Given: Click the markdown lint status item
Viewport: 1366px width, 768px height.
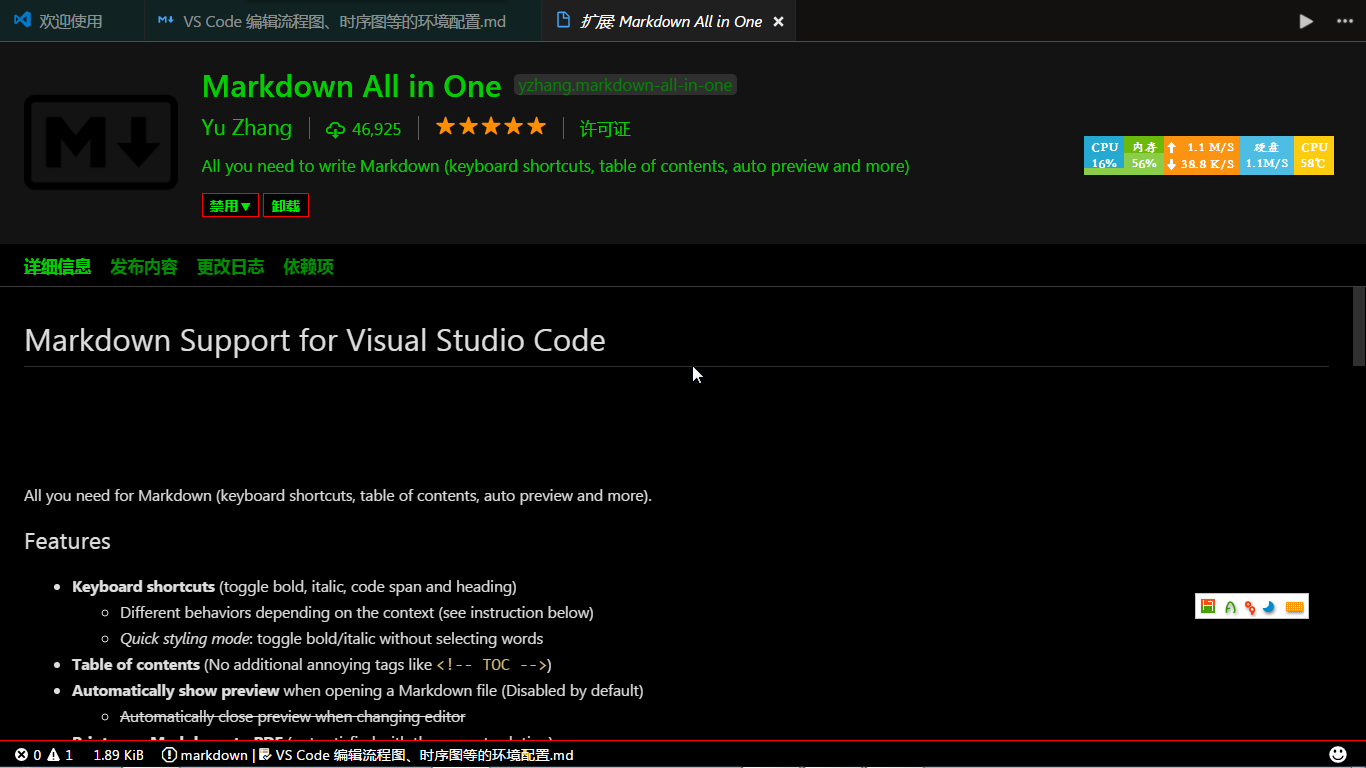Looking at the screenshot, I should coord(205,755).
